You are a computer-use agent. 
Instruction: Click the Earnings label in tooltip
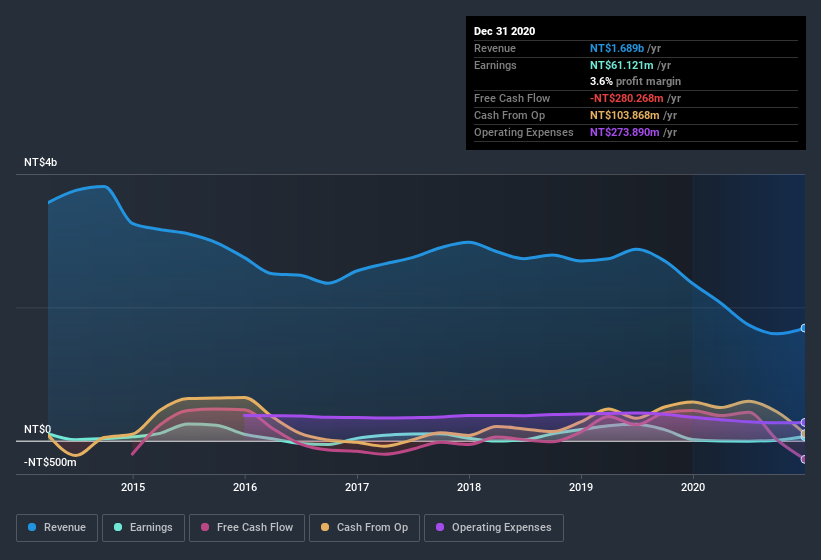495,65
